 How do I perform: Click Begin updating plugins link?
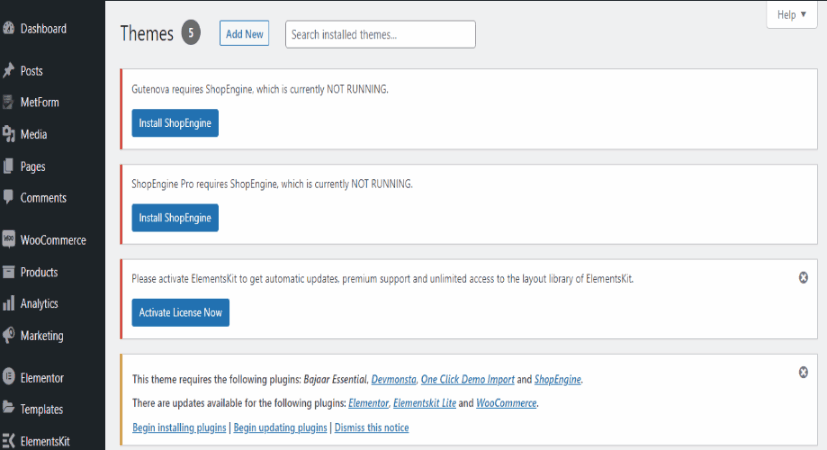point(280,427)
